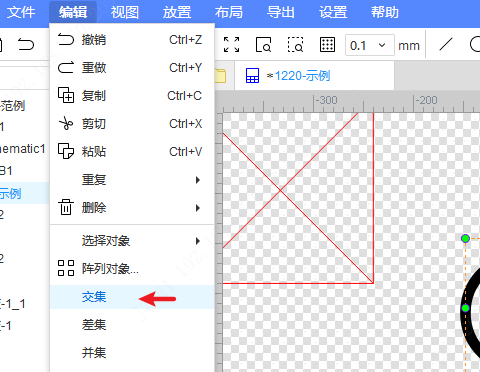
Task: Click the undo arrow icon beside 撤销
Action: pyautogui.click(x=66, y=39)
